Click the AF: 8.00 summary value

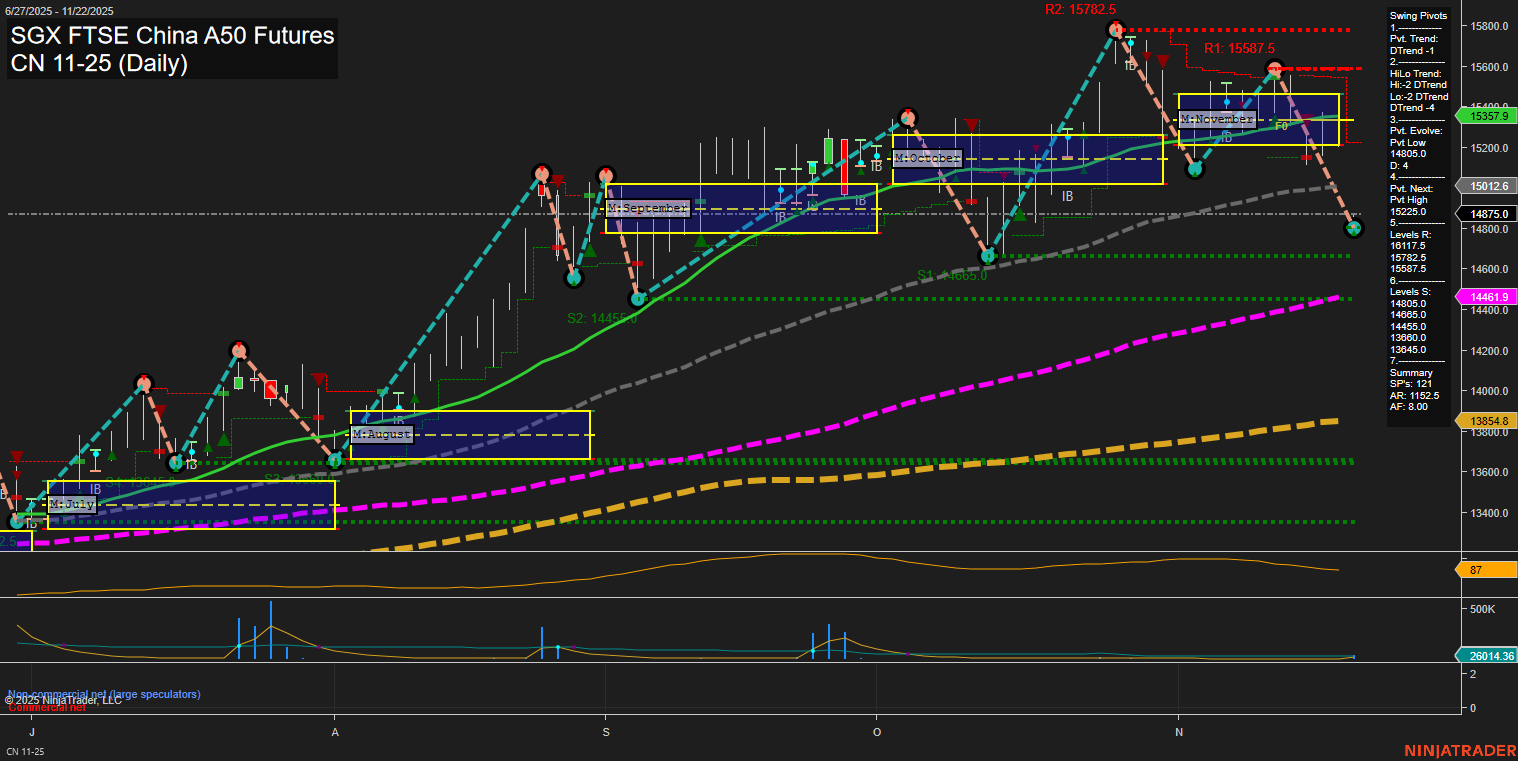click(x=1409, y=407)
